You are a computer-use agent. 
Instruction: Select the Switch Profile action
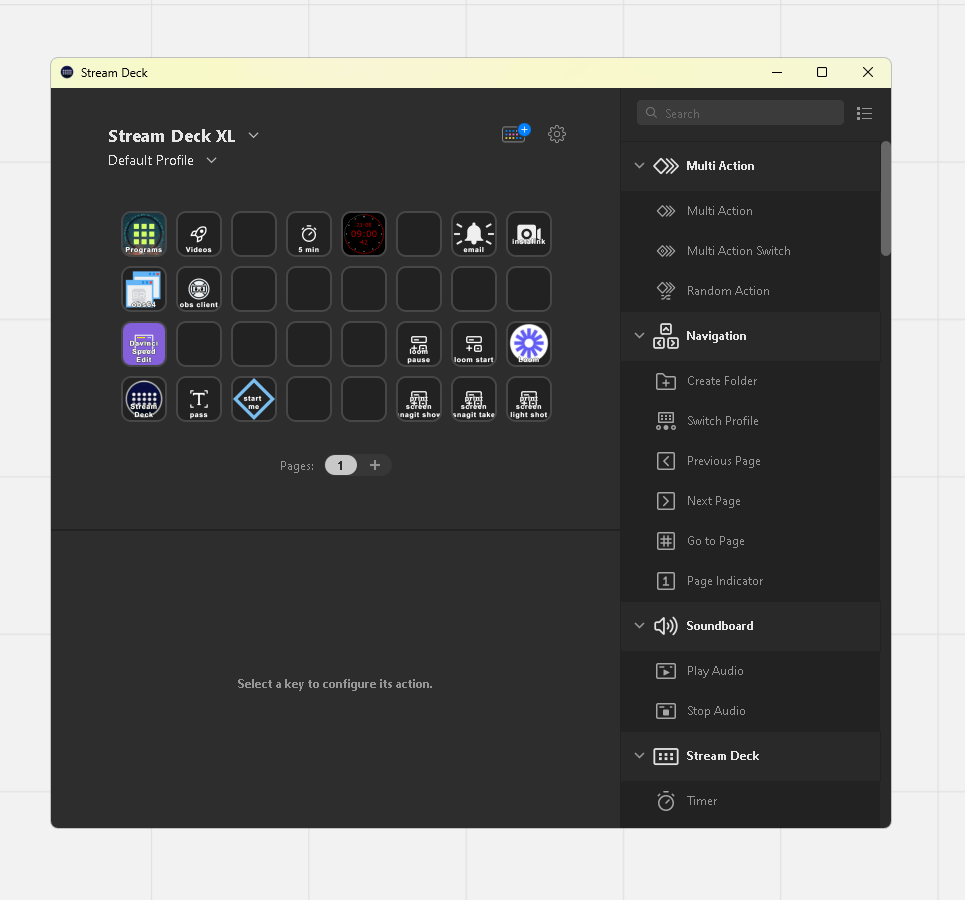click(750, 421)
